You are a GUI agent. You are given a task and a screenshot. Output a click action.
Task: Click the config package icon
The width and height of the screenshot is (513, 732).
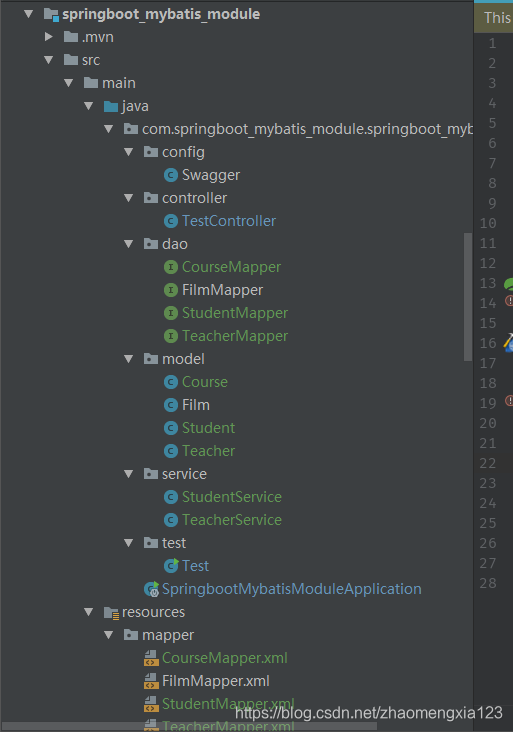[x=151, y=152]
